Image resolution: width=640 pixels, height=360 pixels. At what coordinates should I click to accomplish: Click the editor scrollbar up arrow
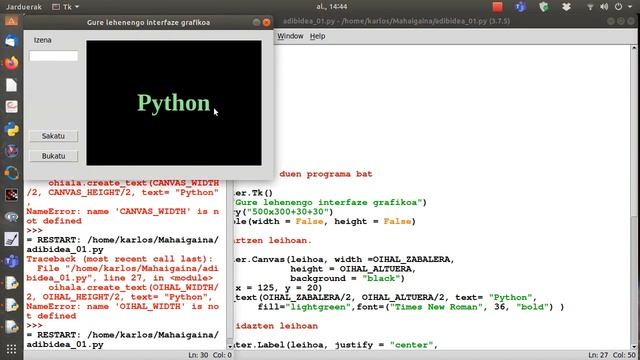tap(634, 49)
